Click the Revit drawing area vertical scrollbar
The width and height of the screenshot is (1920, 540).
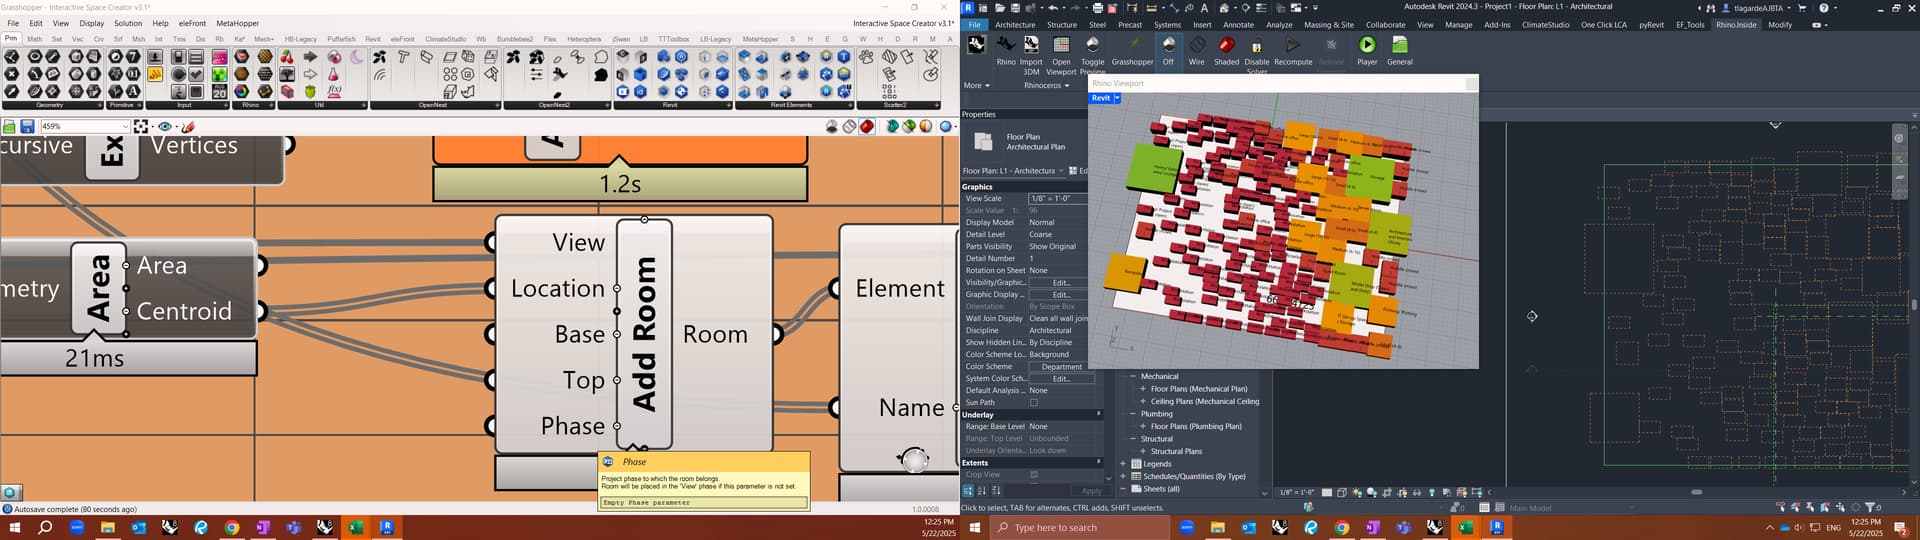click(1914, 303)
